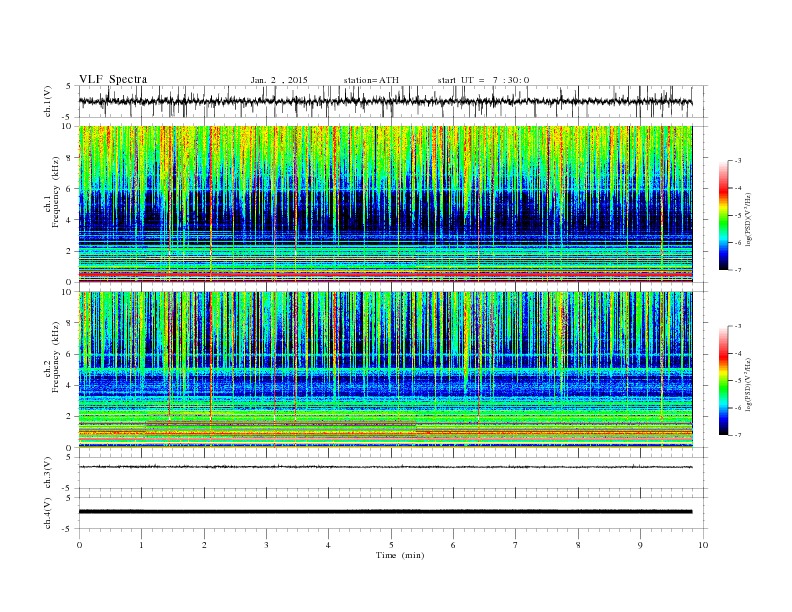Click the '2' minute tick label

pyautogui.click(x=204, y=545)
